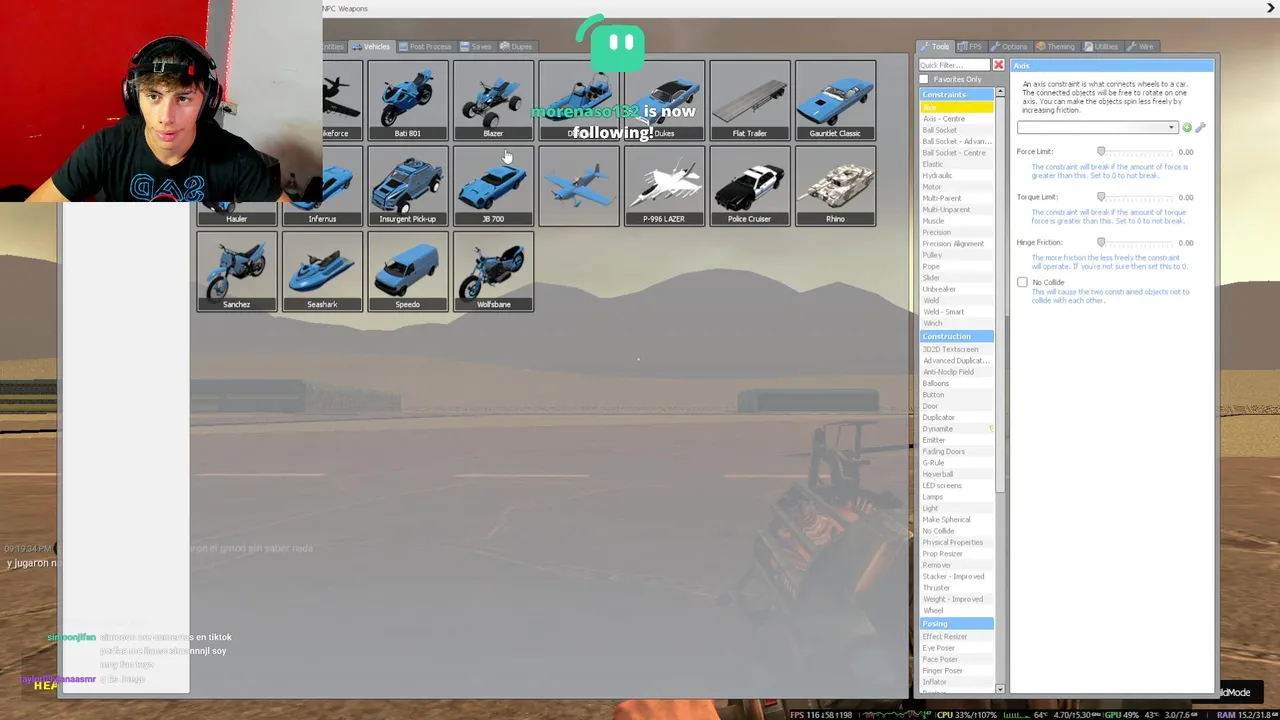The height and width of the screenshot is (720, 1280).
Task: Select the Hydraulic tool
Action: [x=956, y=175]
